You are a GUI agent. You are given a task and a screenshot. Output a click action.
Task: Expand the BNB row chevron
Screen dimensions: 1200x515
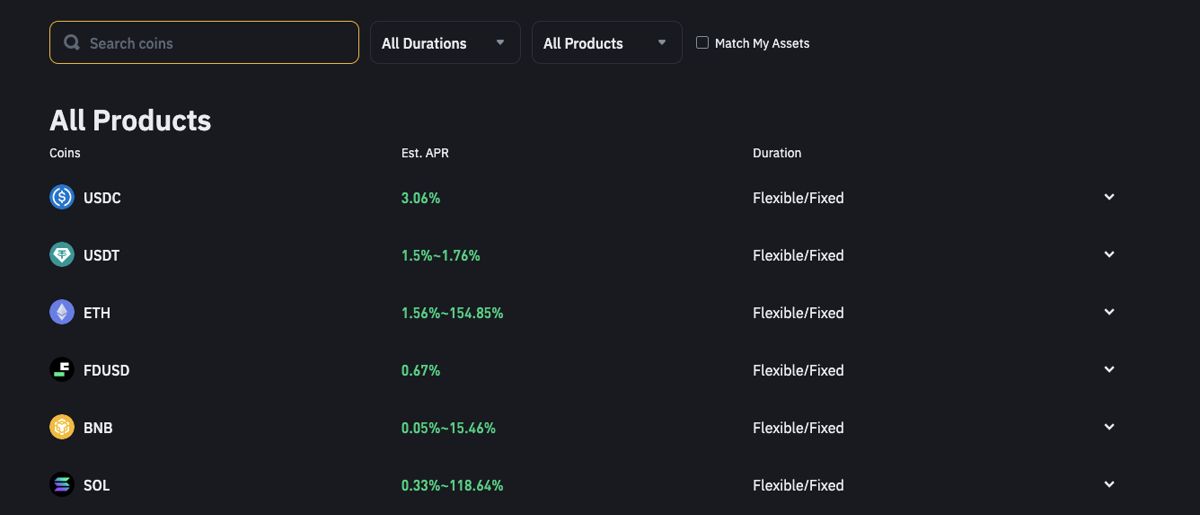(x=1109, y=427)
